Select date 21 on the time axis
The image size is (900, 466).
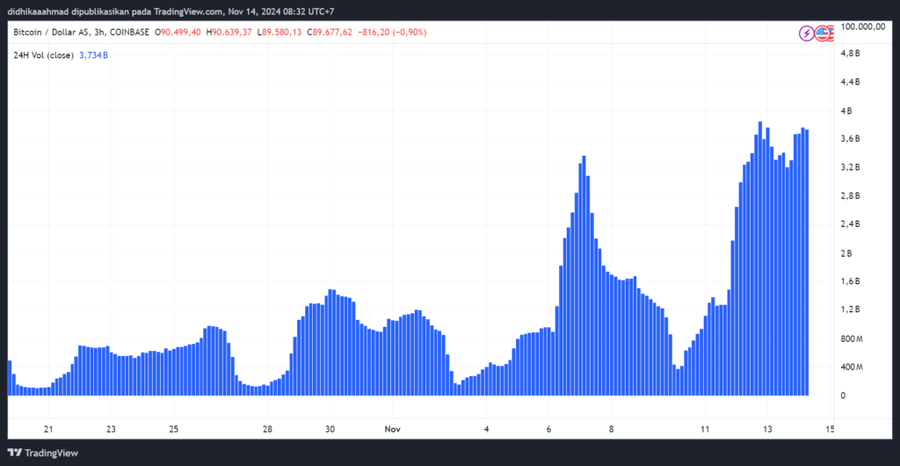48,429
